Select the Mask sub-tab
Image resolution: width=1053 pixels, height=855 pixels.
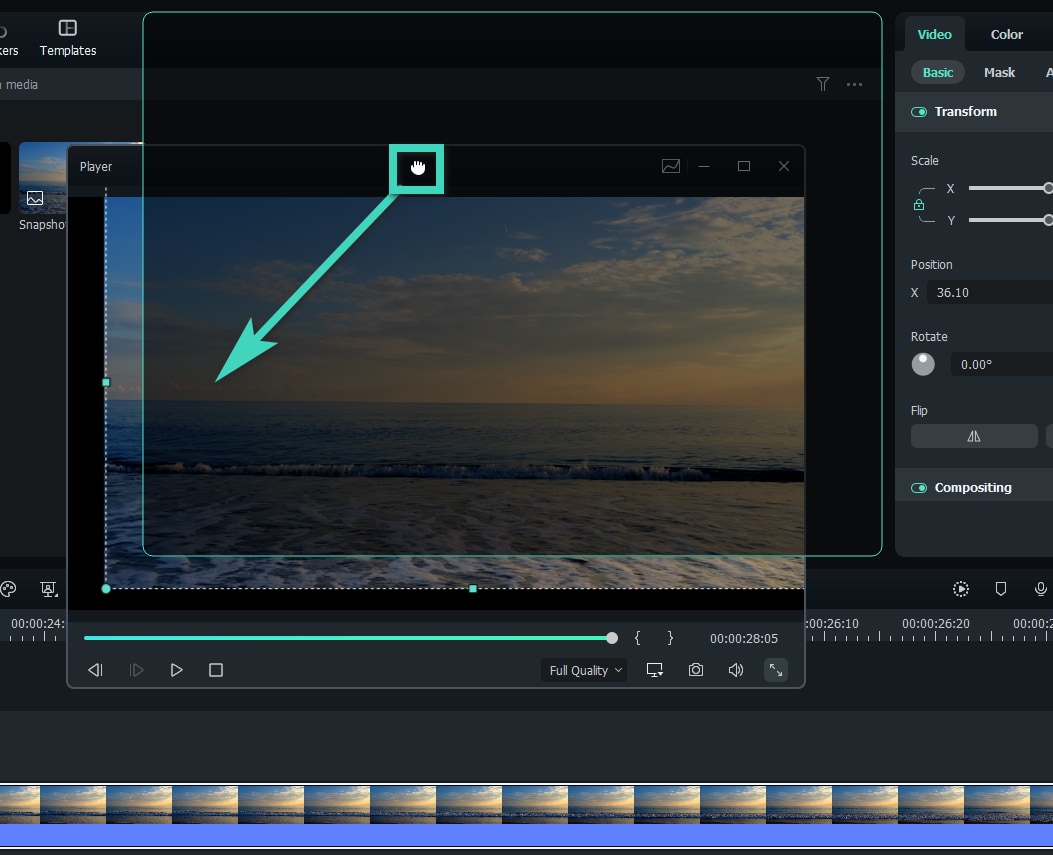(x=999, y=73)
